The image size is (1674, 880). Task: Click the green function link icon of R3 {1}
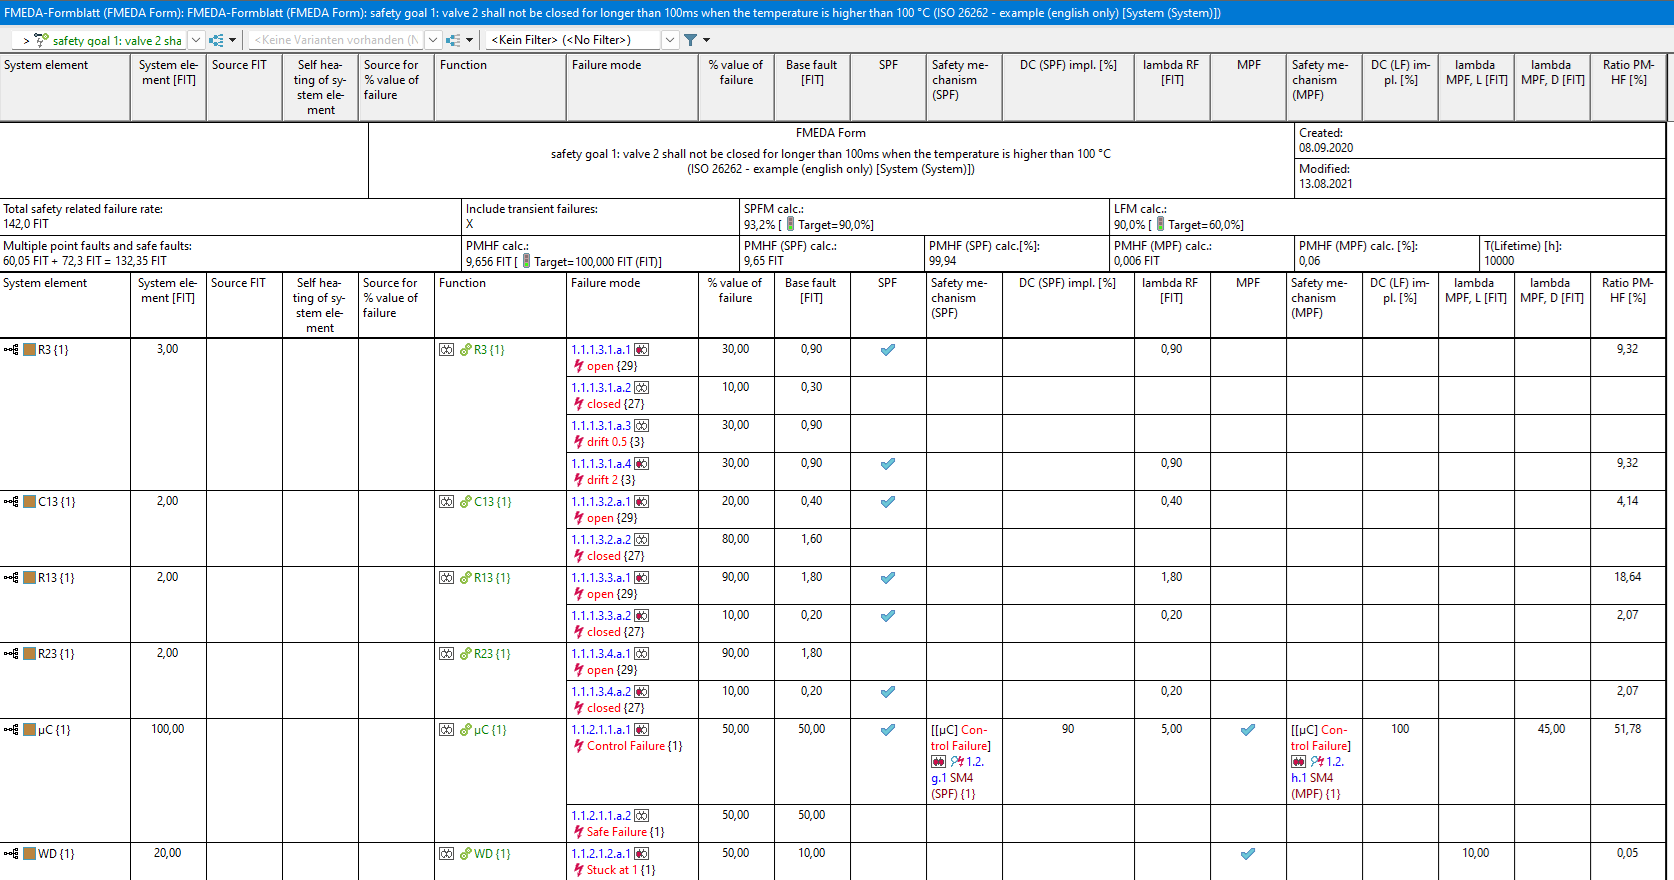(x=465, y=350)
